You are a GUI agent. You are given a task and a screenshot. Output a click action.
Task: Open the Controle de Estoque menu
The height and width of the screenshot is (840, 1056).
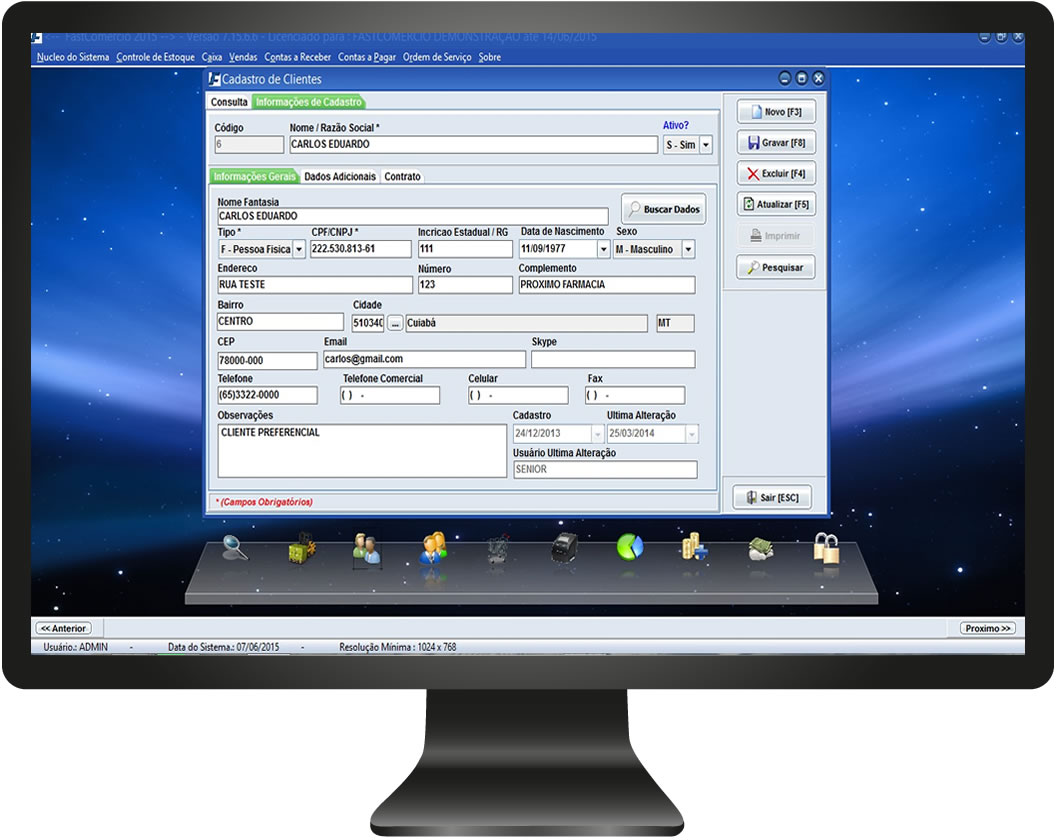pyautogui.click(x=155, y=57)
